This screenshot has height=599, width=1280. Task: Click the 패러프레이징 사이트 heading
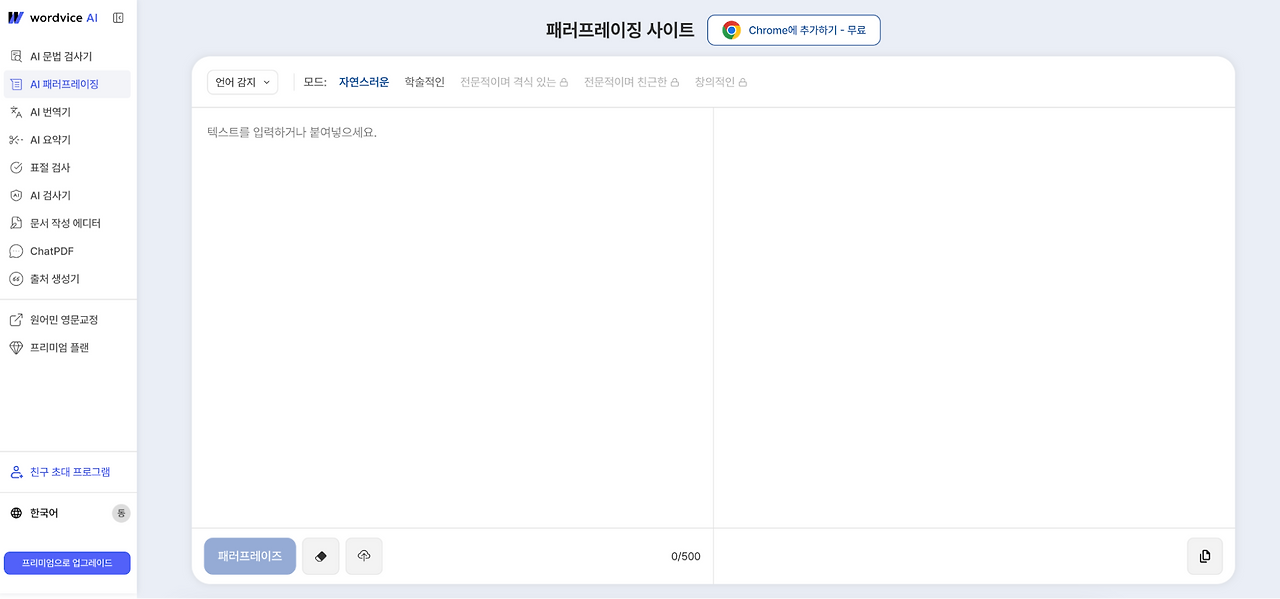click(x=620, y=30)
